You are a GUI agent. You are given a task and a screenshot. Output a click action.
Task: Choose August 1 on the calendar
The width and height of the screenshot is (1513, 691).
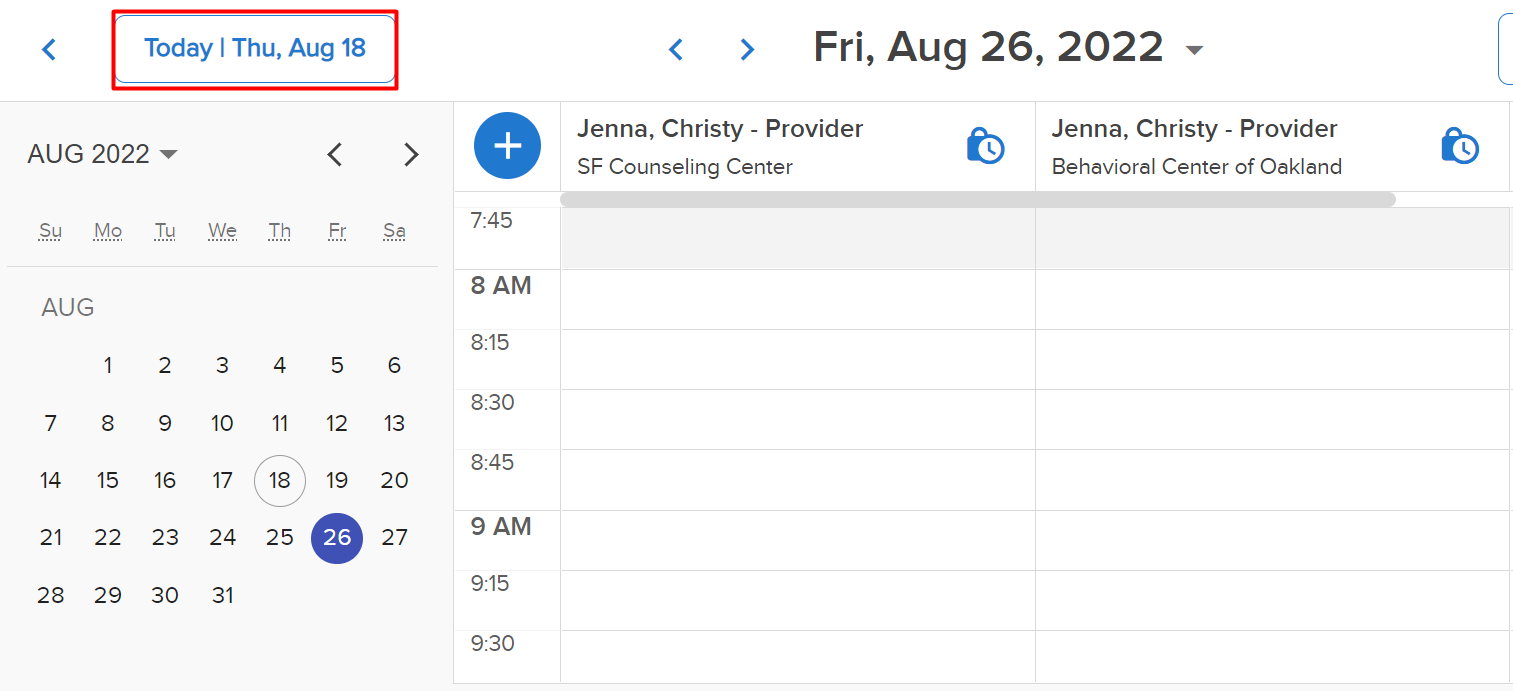click(x=108, y=365)
